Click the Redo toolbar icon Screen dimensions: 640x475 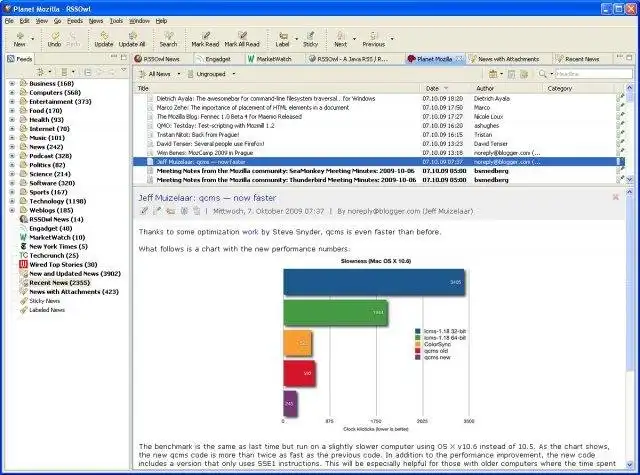[73, 36]
